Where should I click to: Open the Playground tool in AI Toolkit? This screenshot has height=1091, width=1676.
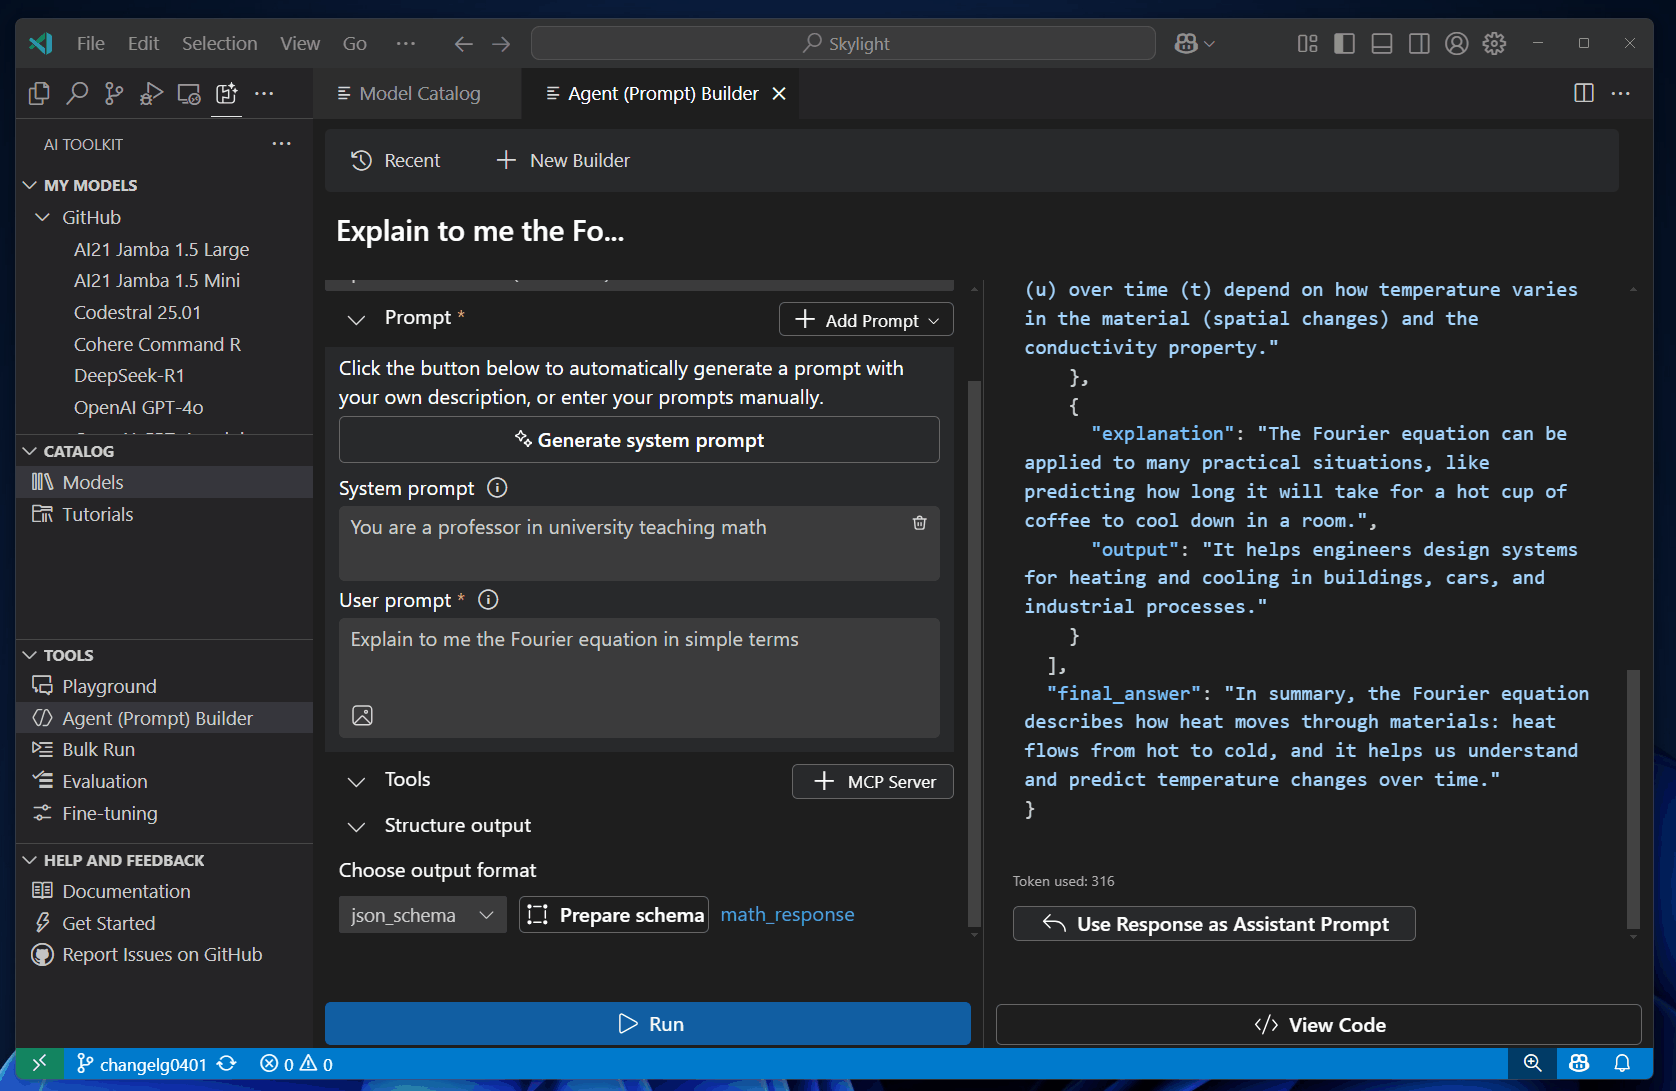(106, 686)
